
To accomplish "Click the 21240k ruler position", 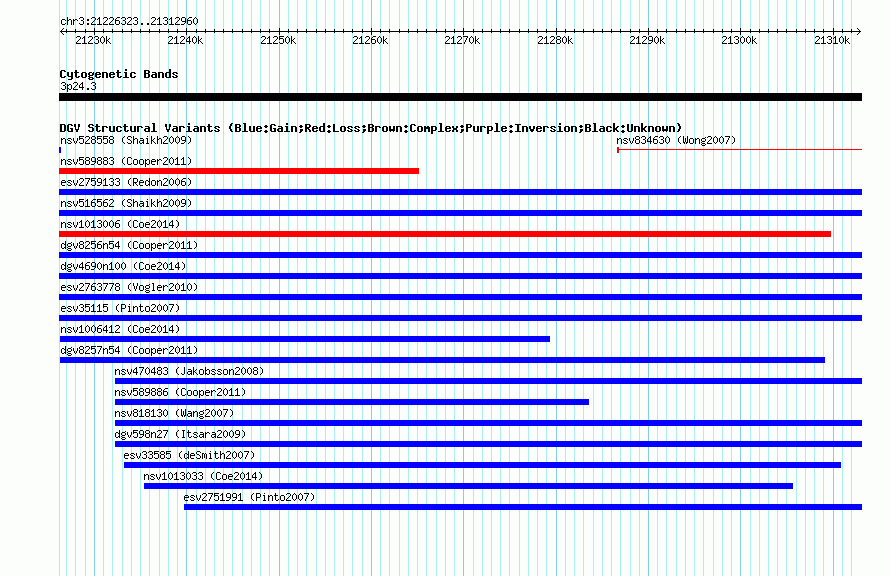I will pyautogui.click(x=185, y=40).
